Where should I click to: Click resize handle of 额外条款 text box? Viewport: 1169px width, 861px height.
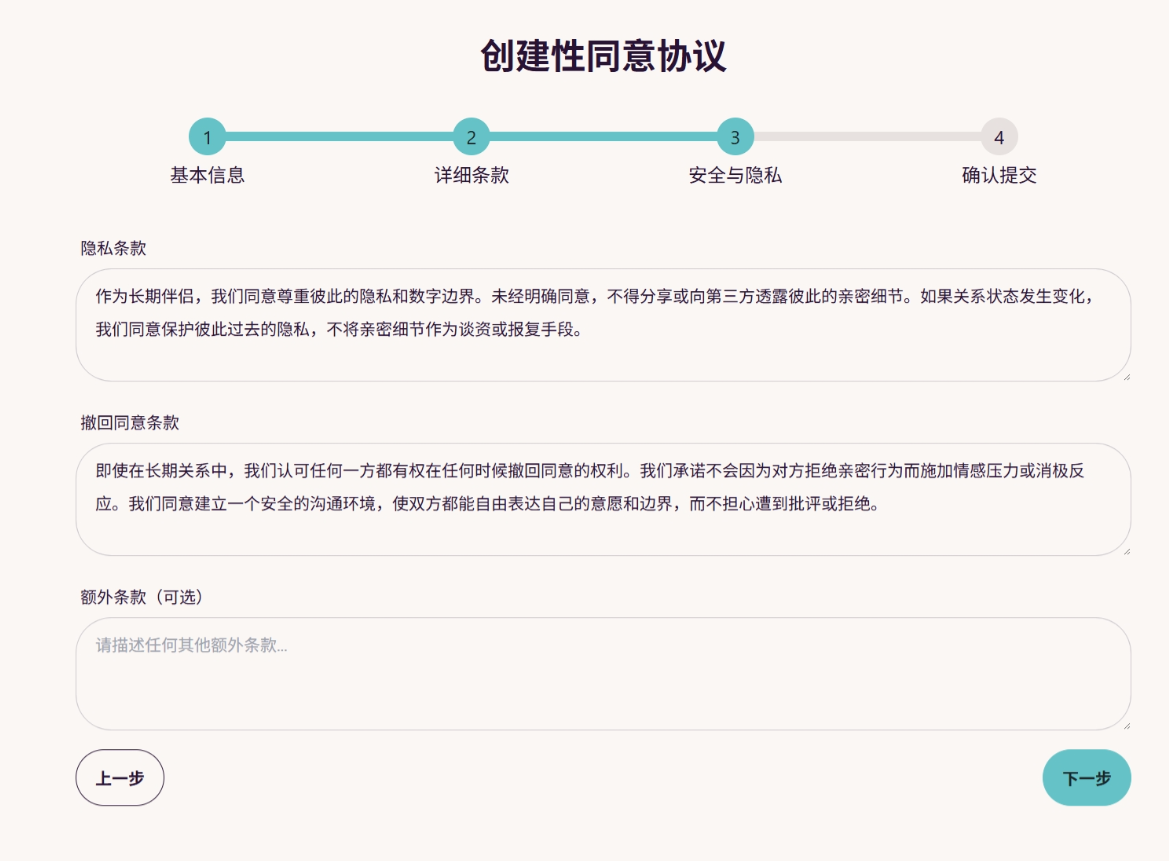click(x=1125, y=725)
